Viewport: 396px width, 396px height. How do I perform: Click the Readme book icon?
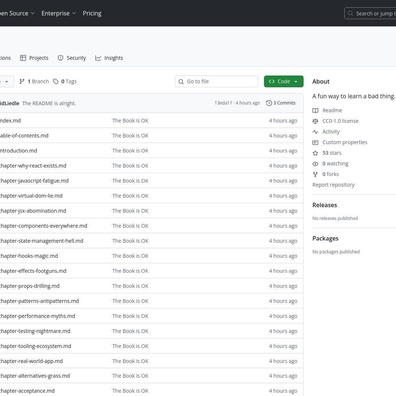coord(315,110)
